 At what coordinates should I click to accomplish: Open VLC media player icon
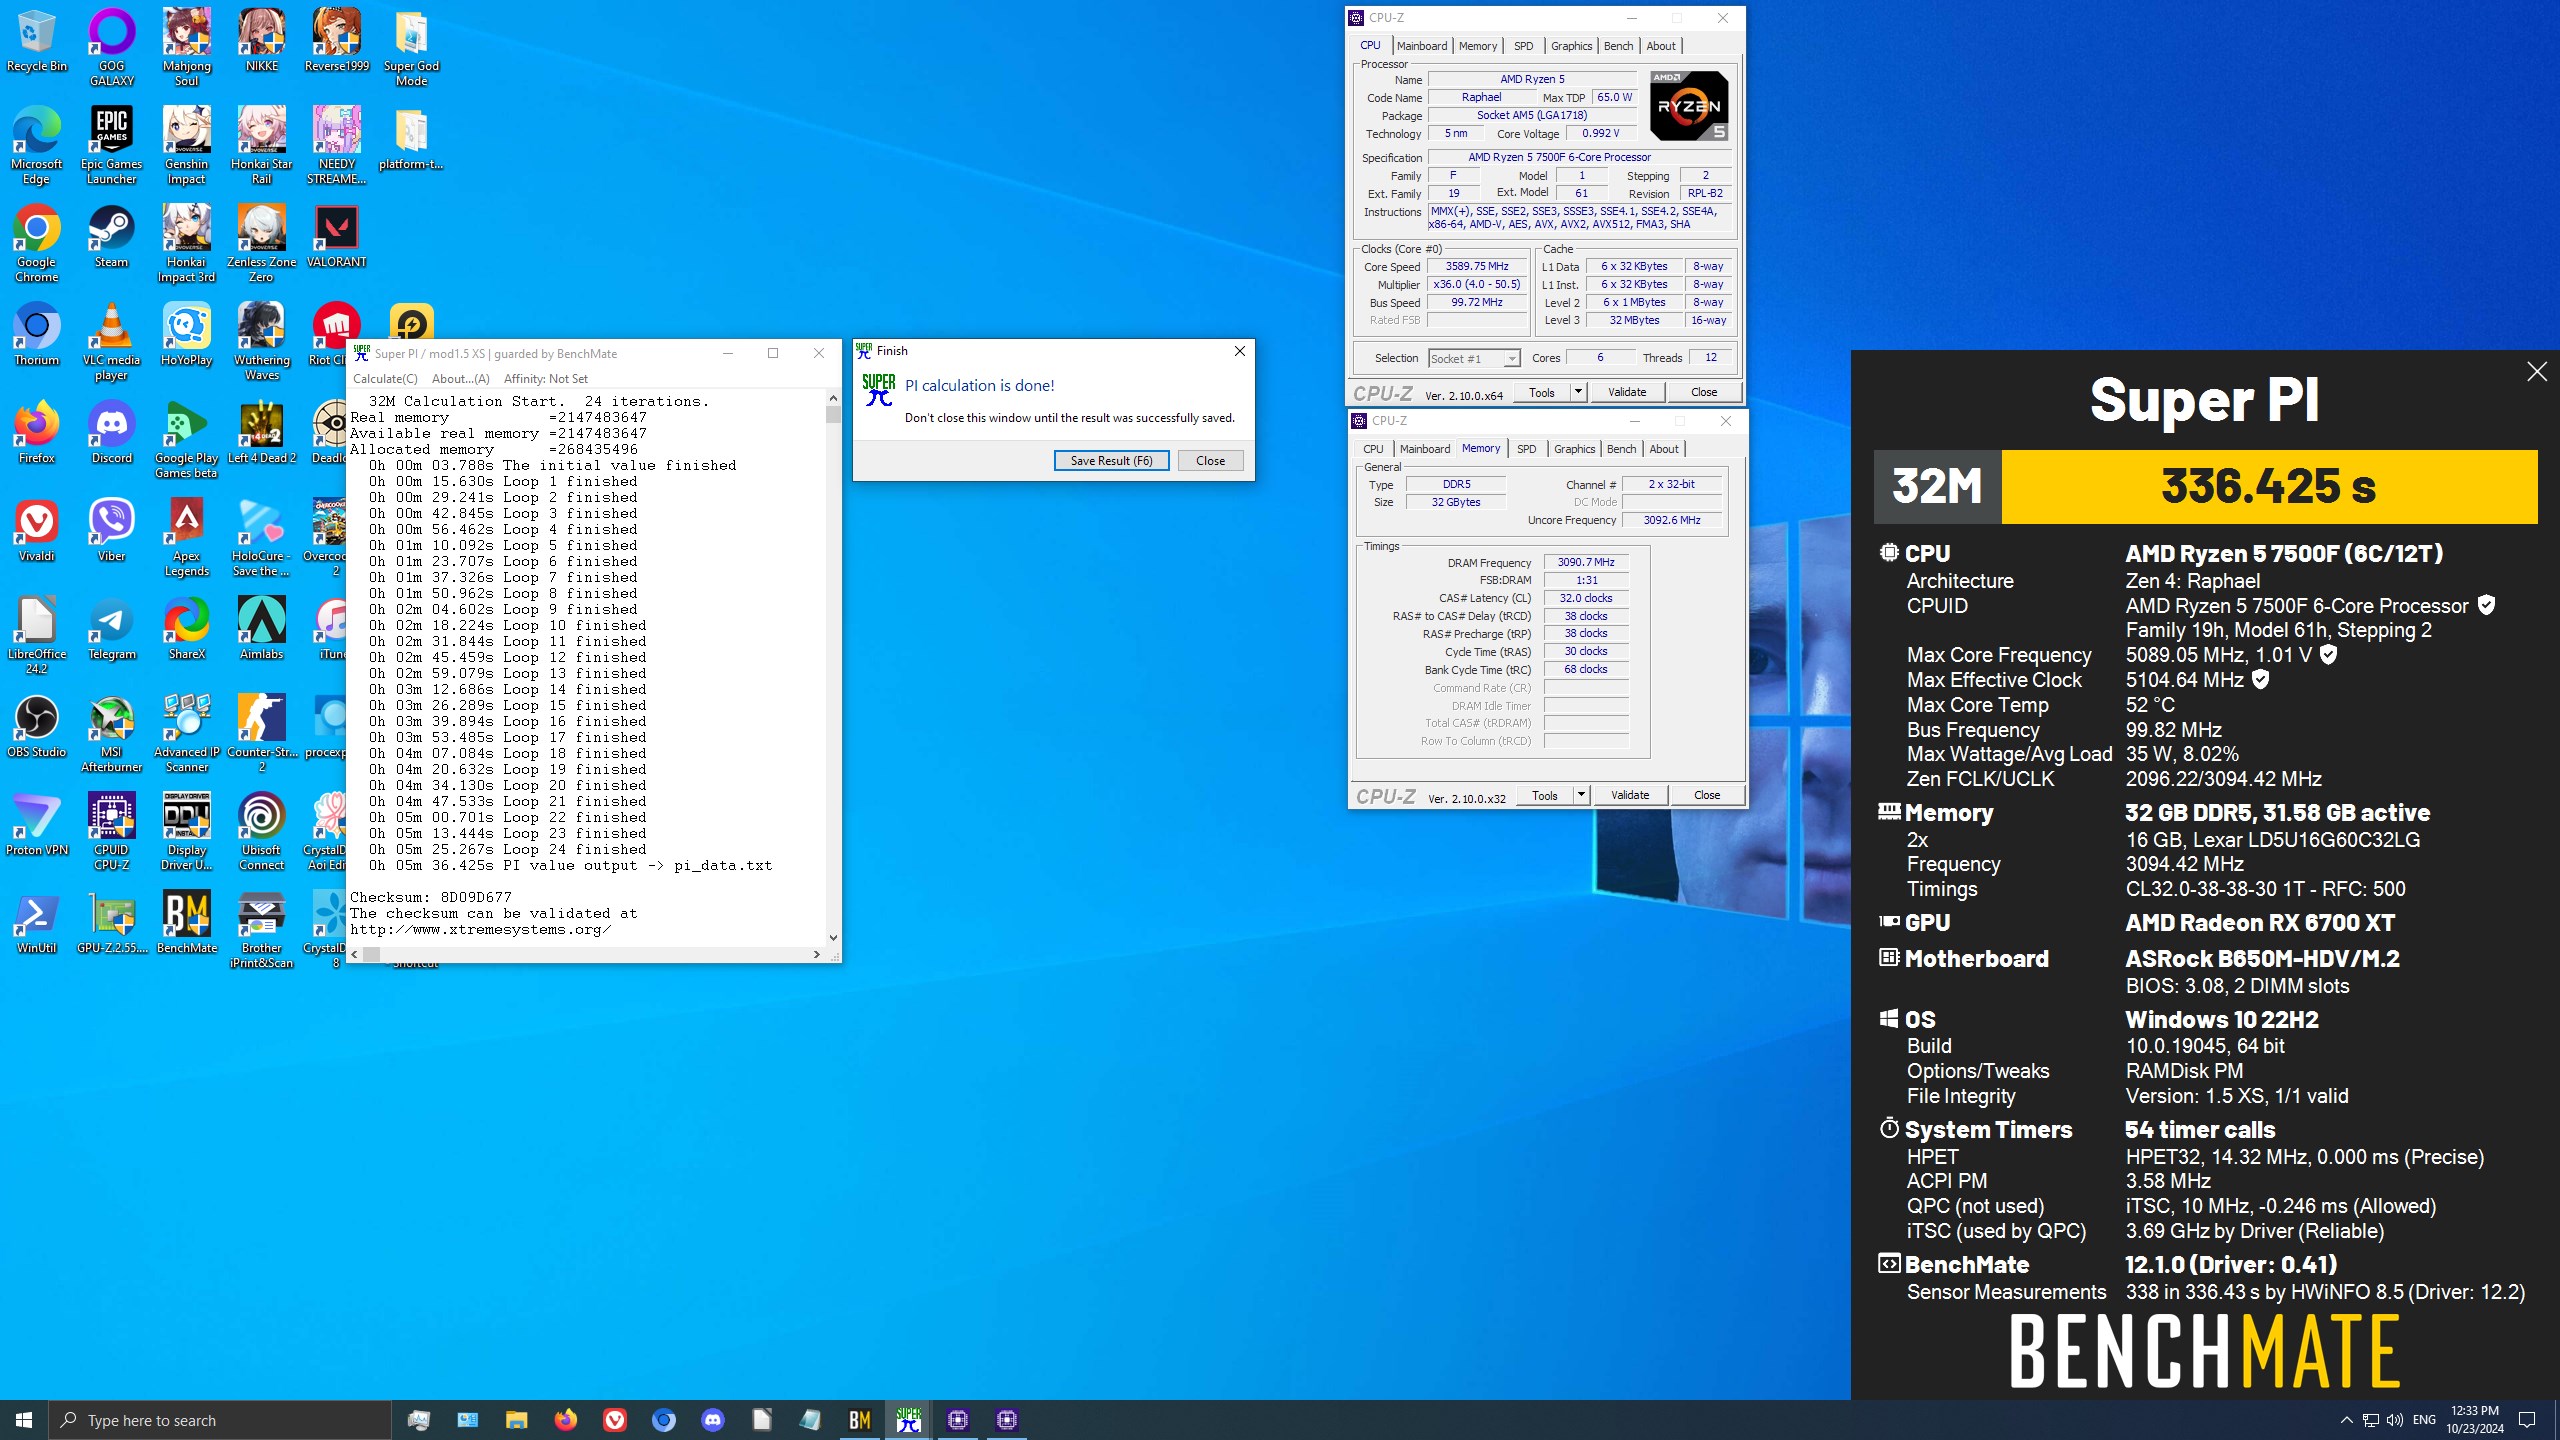(x=111, y=342)
